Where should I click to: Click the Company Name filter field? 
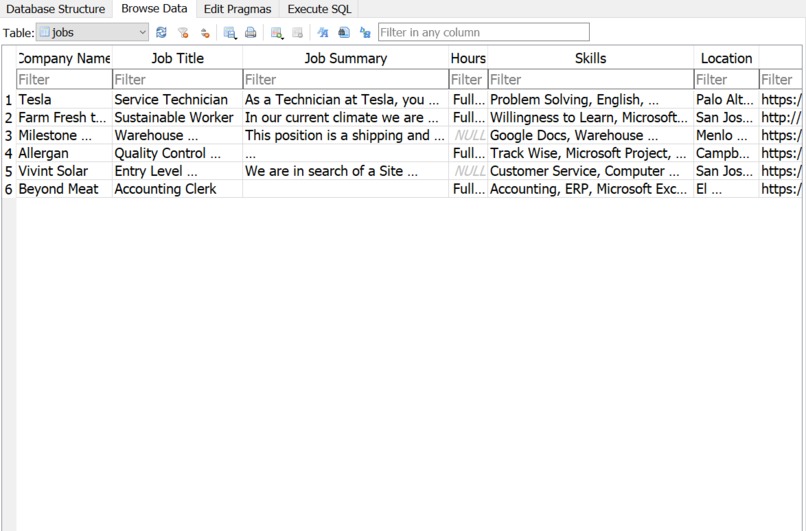(64, 80)
